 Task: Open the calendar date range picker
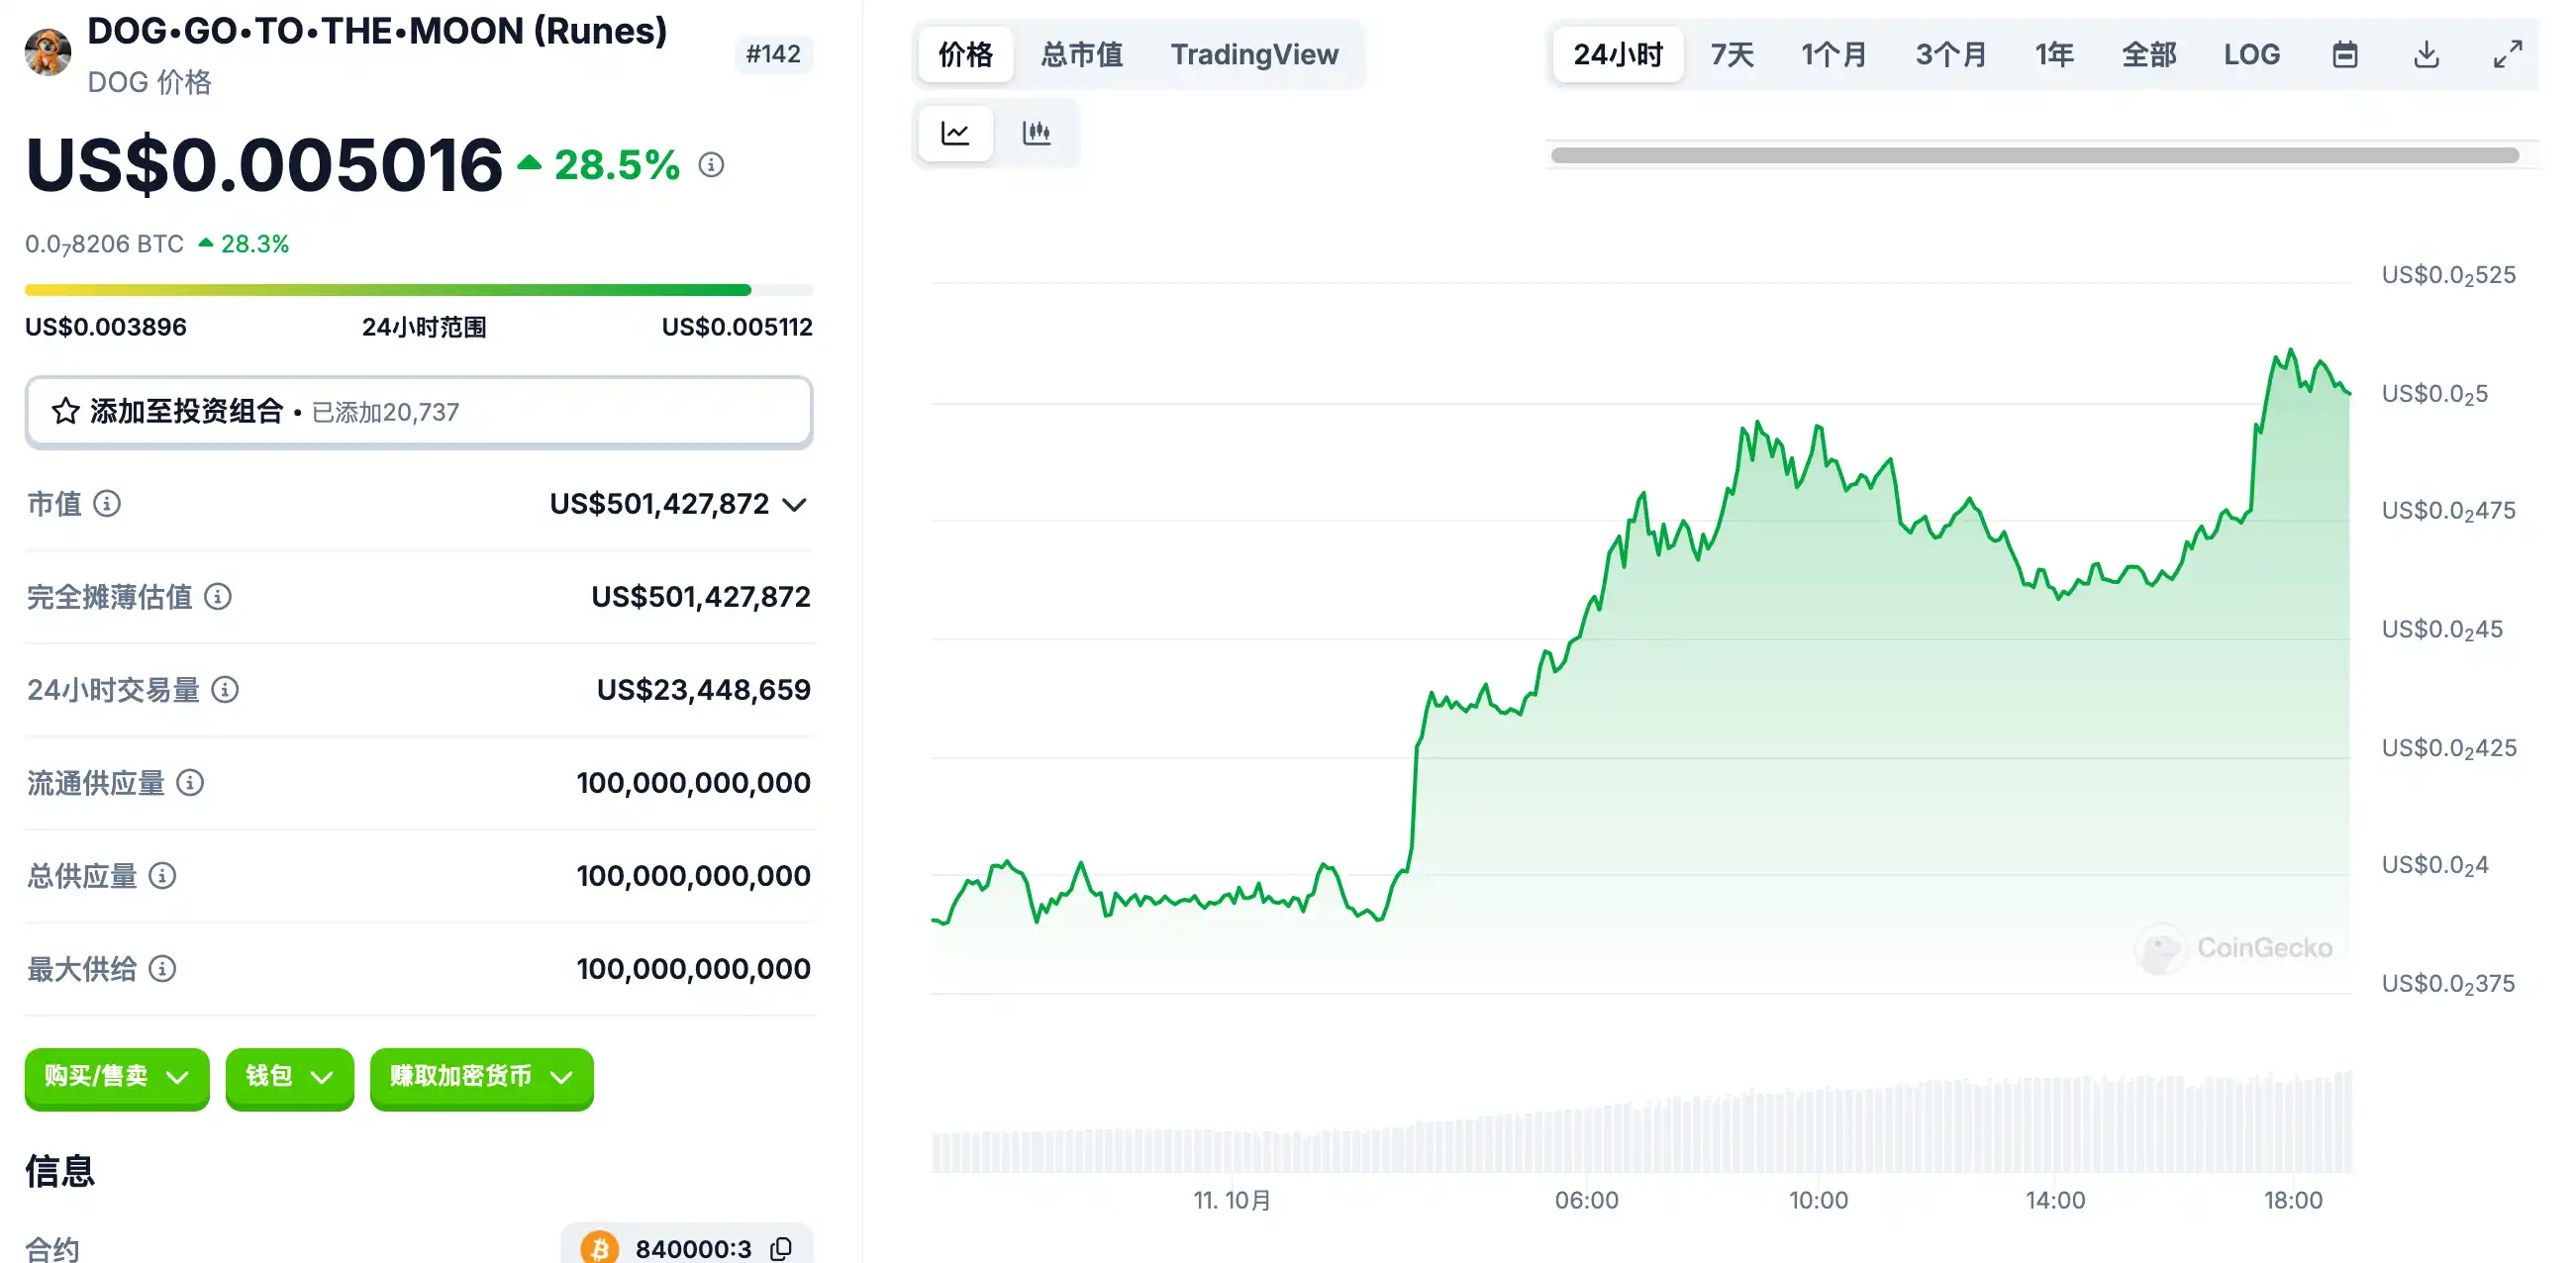tap(2345, 54)
